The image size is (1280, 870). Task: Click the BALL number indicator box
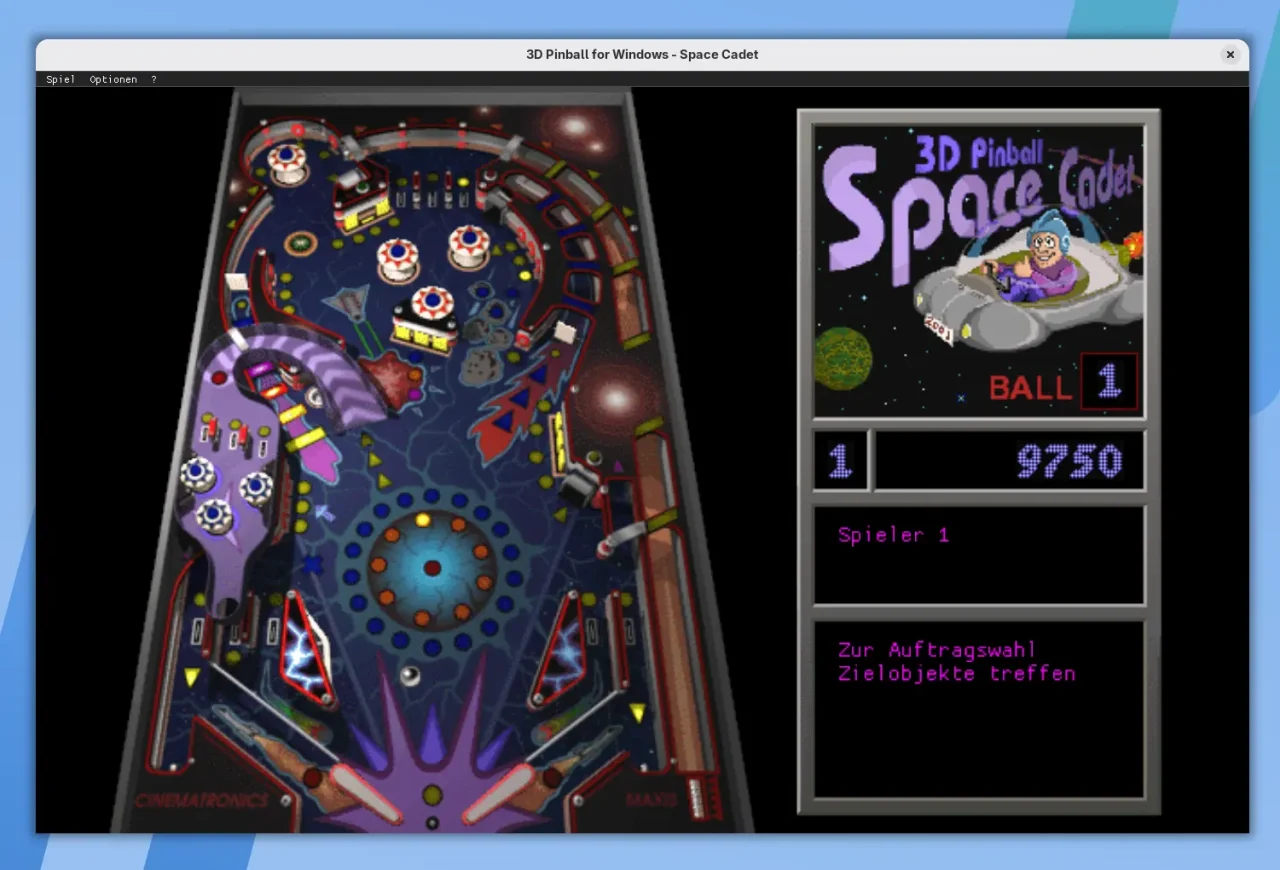[x=1108, y=381]
